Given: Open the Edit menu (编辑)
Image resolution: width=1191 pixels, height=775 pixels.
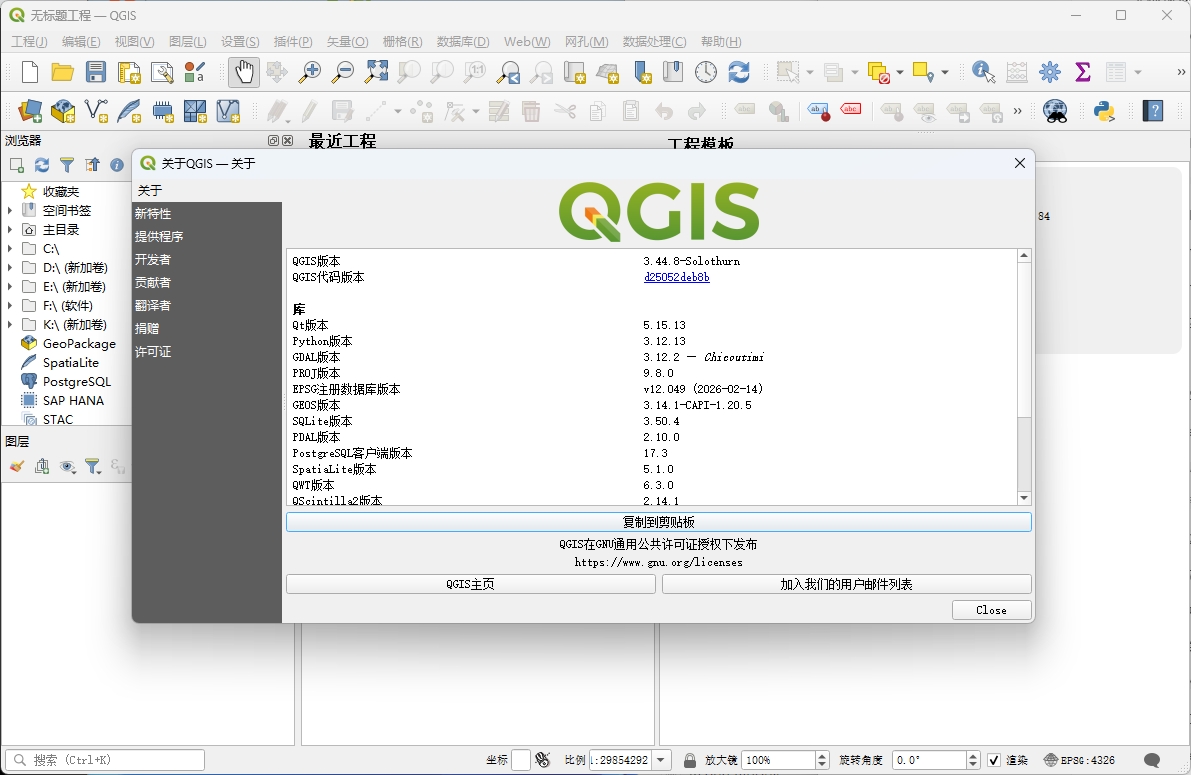Looking at the screenshot, I should coord(81,42).
